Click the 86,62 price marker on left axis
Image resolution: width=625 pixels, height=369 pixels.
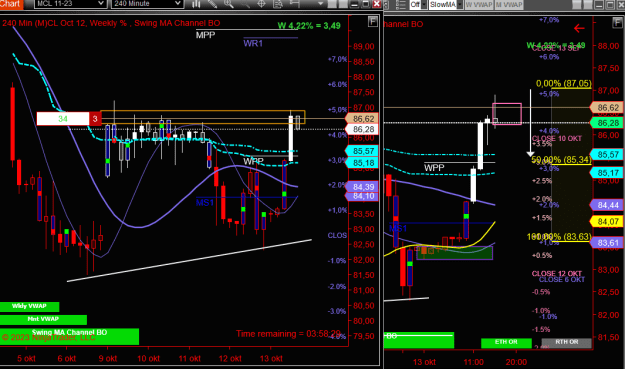coord(363,119)
